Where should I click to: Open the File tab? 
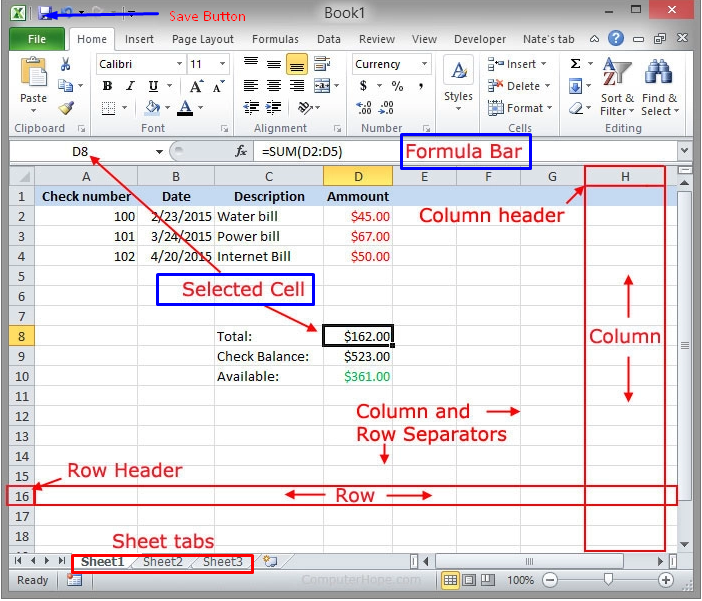(x=37, y=39)
